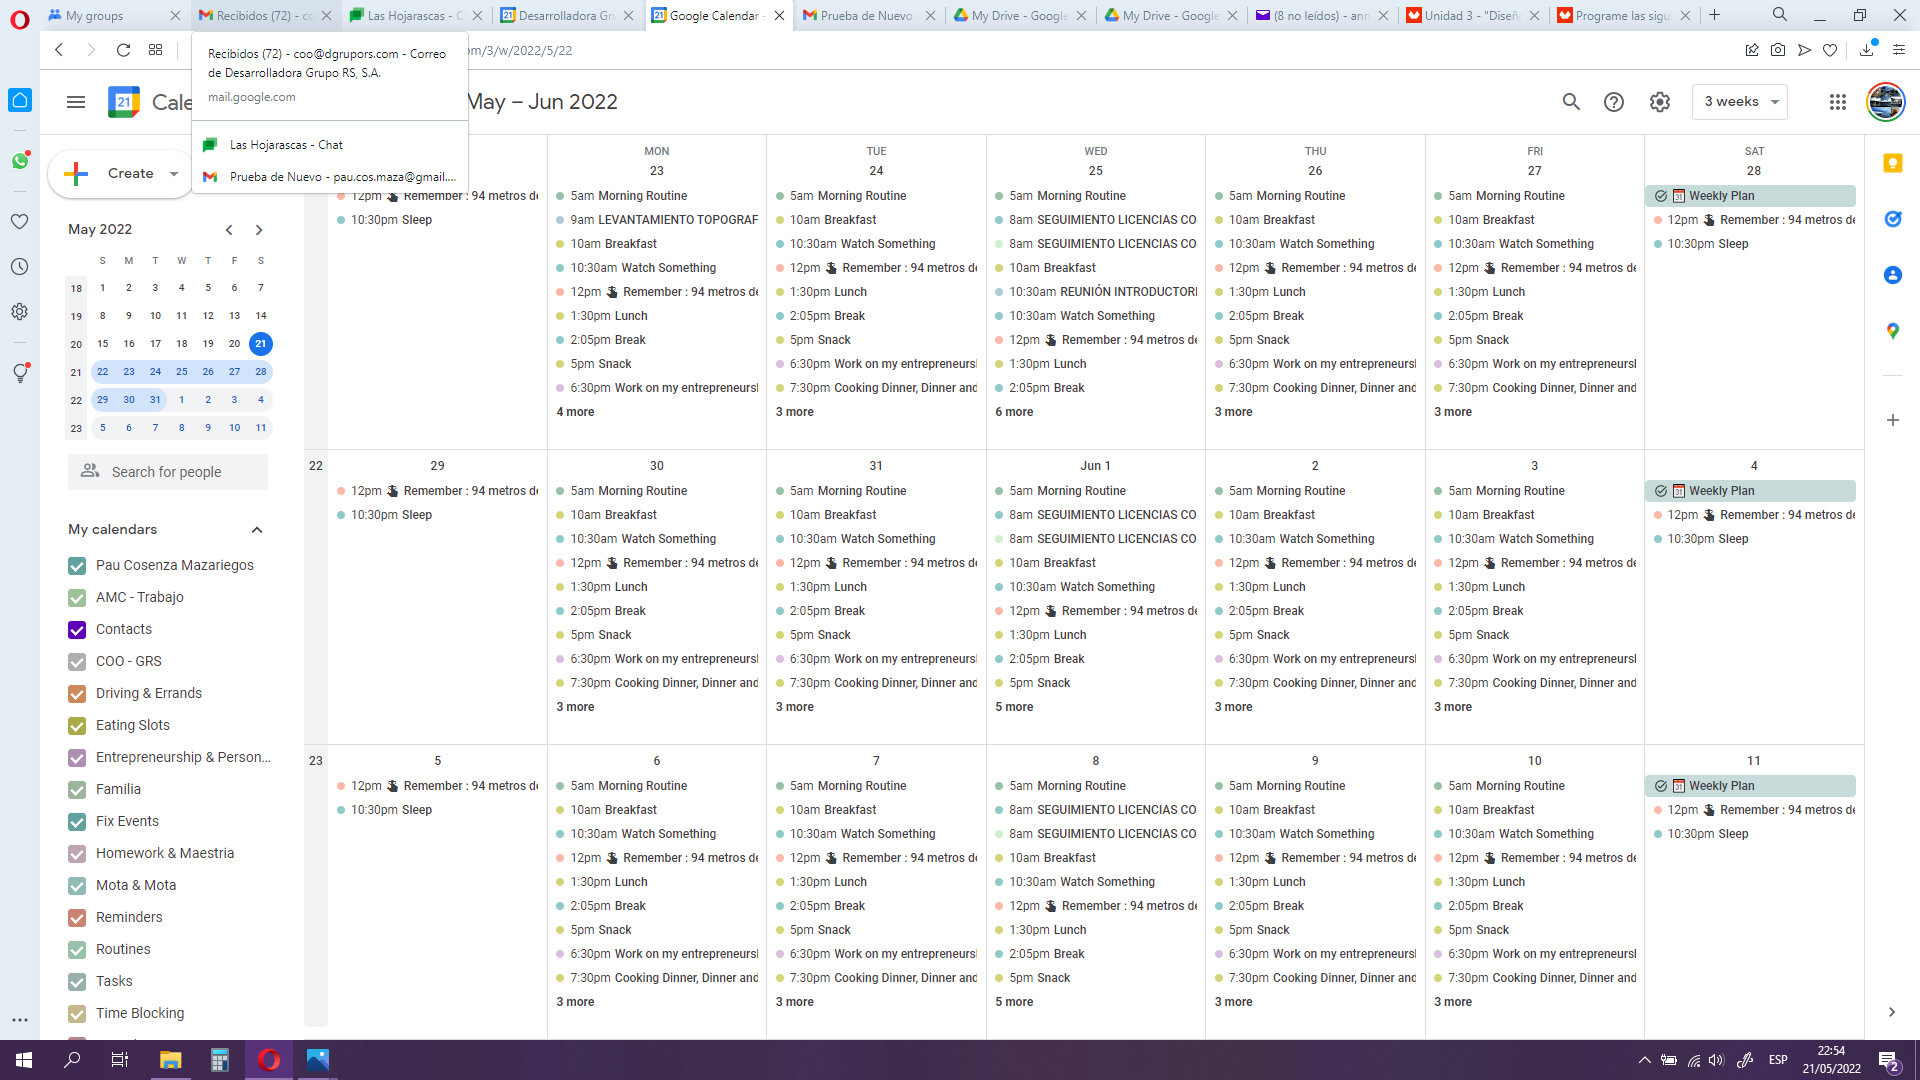Open Google Keep side panel icon
The width and height of the screenshot is (1920, 1080).
[x=1893, y=163]
